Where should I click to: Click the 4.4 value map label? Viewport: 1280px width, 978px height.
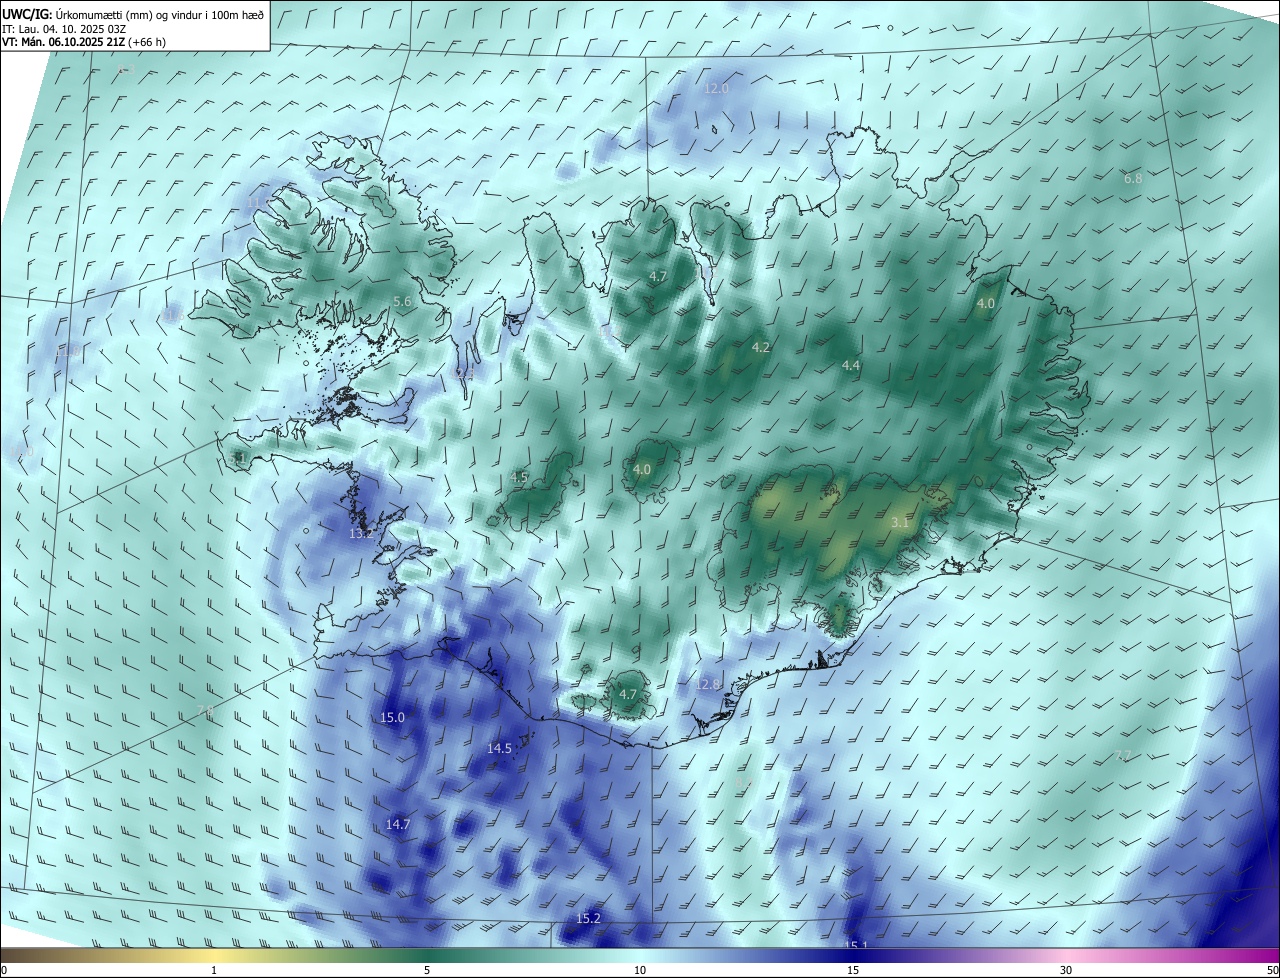pyautogui.click(x=851, y=366)
